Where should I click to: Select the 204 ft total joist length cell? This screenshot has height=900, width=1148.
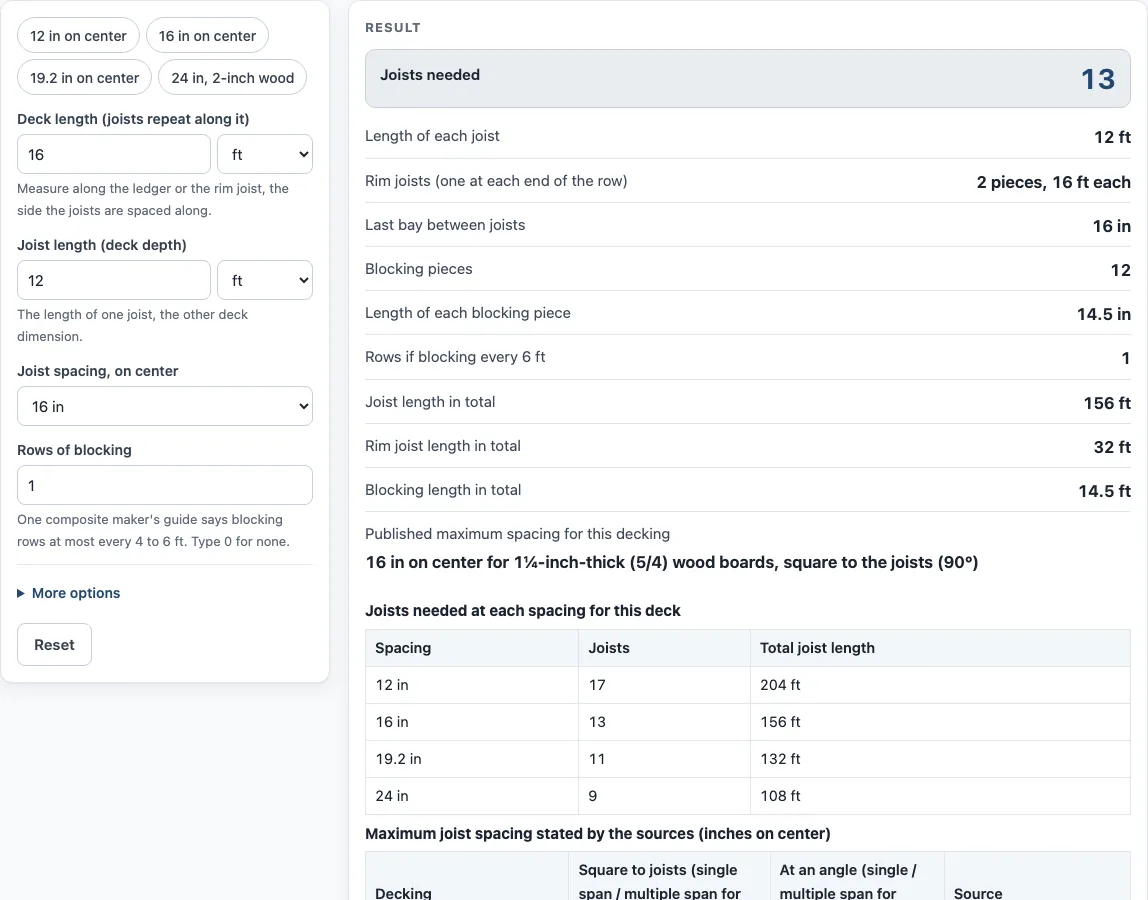(x=941, y=685)
